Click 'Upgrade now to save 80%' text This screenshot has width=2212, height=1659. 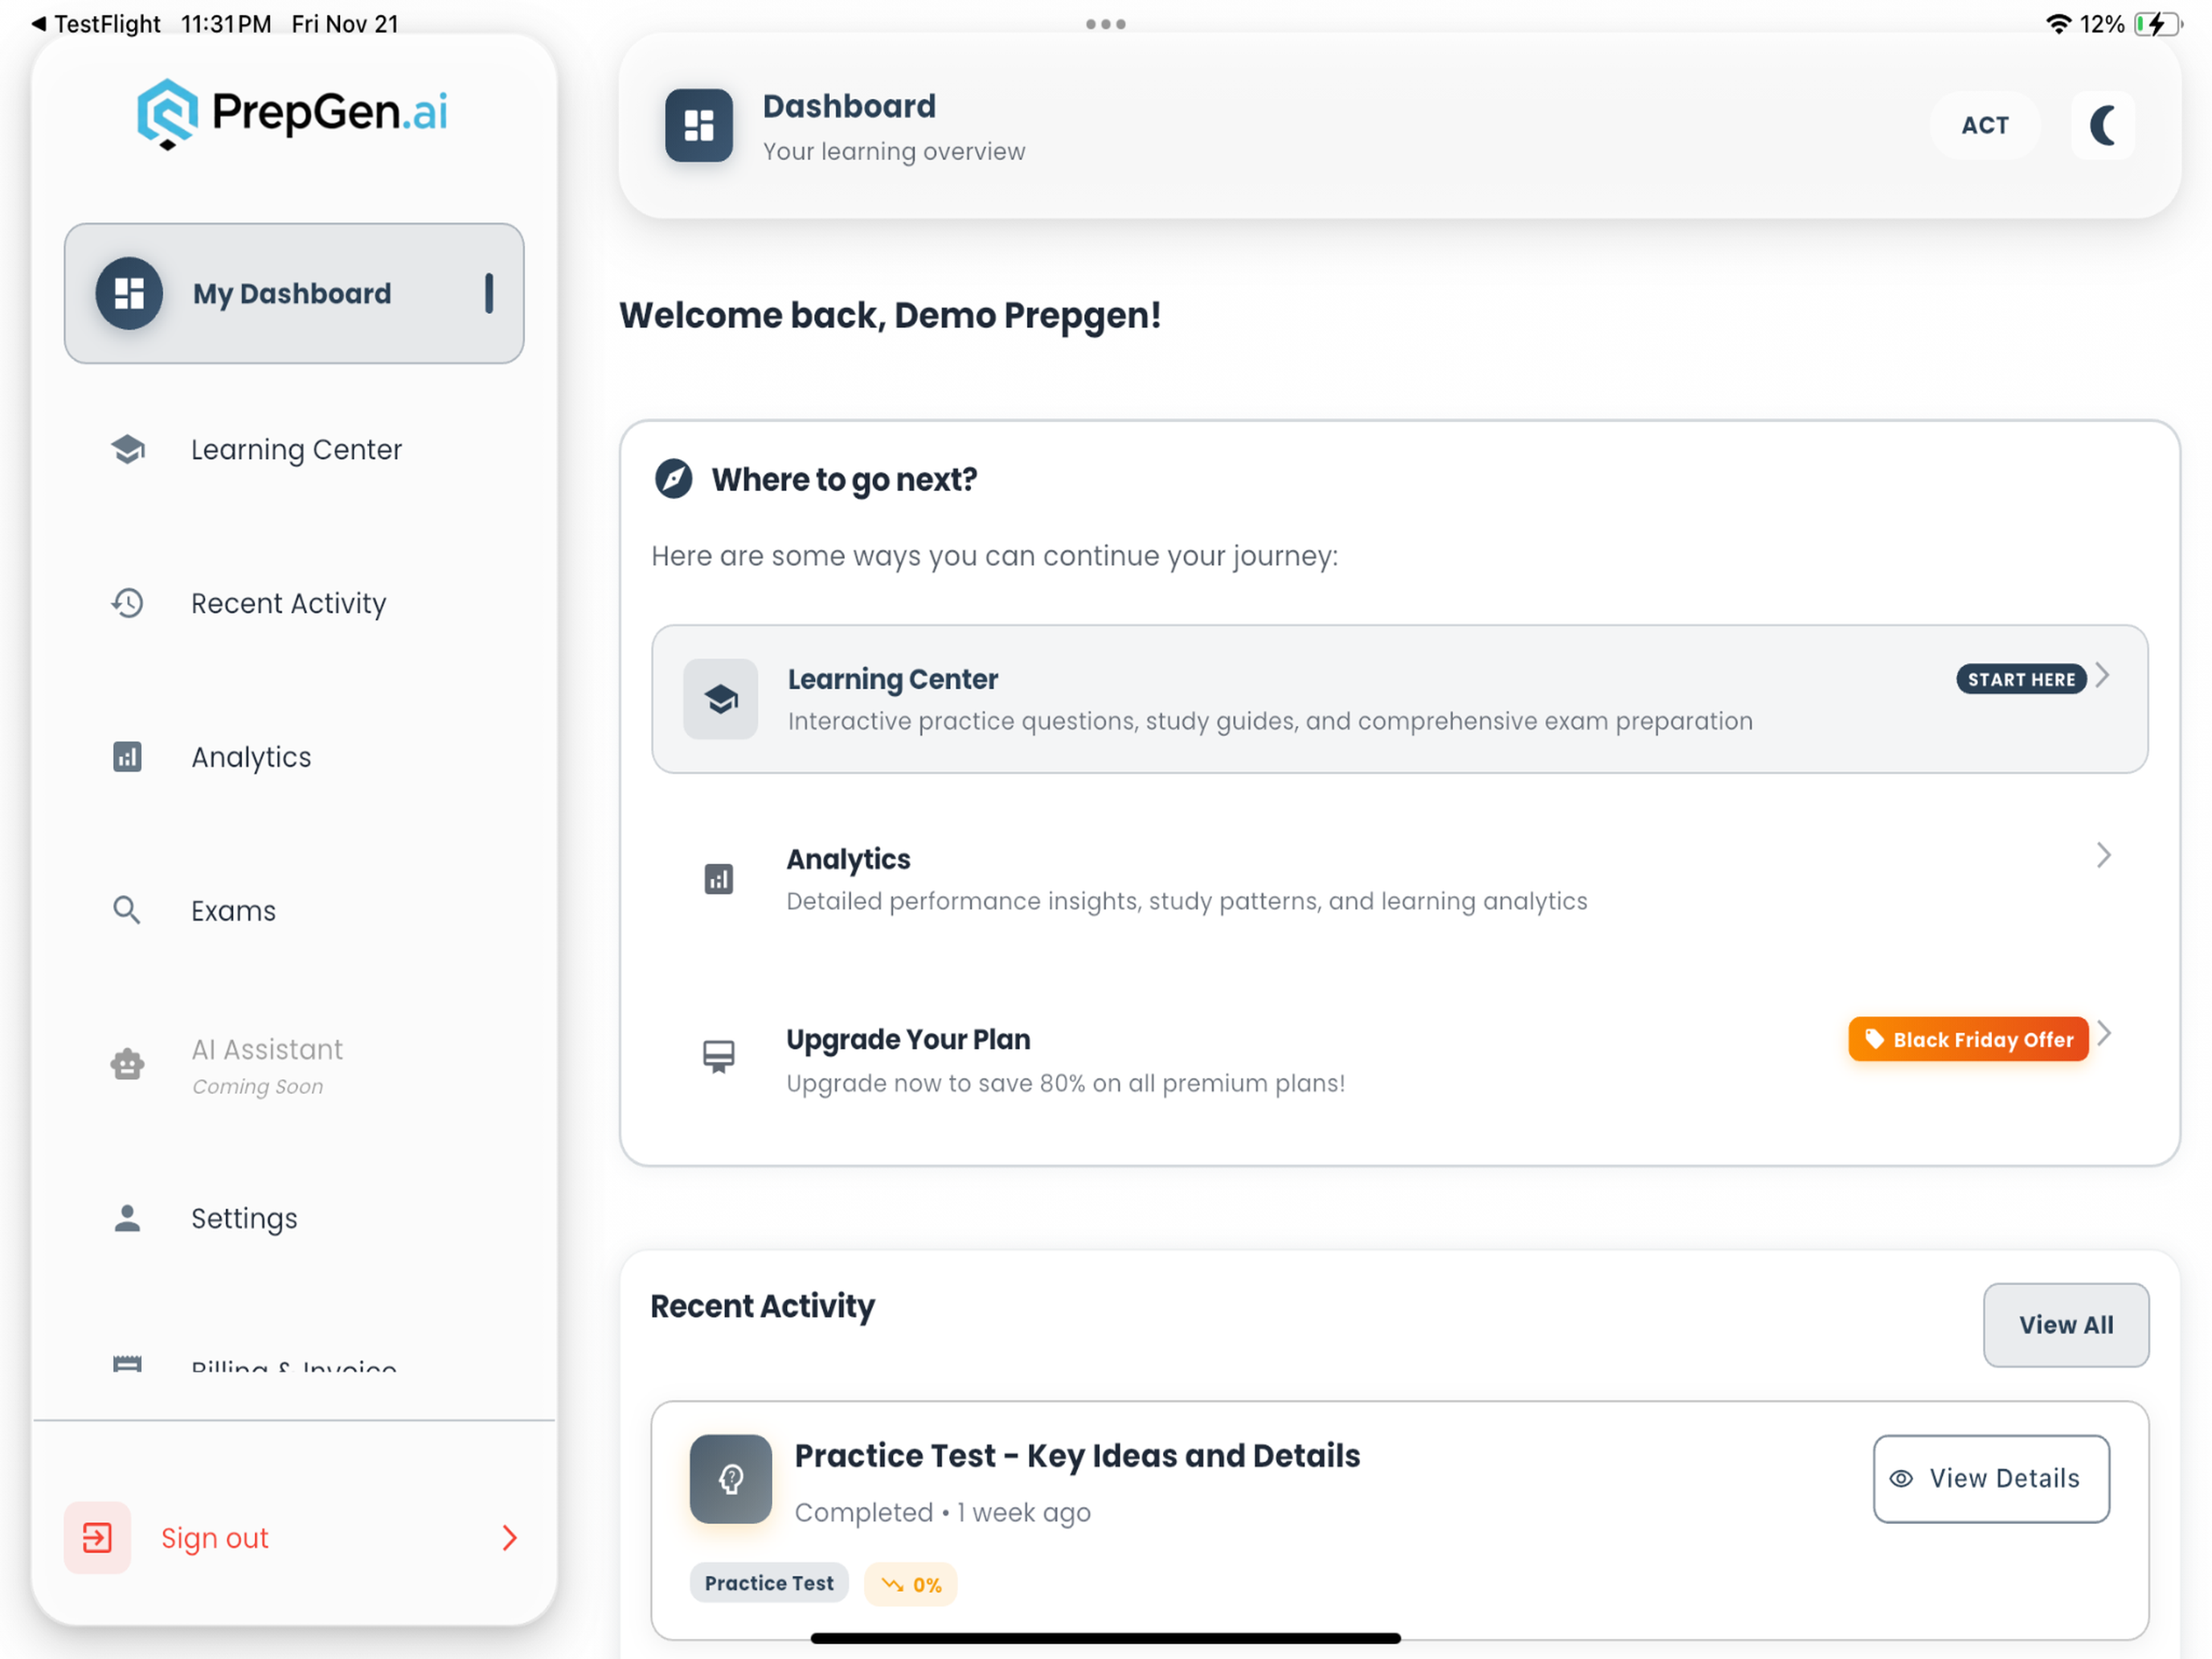click(1065, 1083)
